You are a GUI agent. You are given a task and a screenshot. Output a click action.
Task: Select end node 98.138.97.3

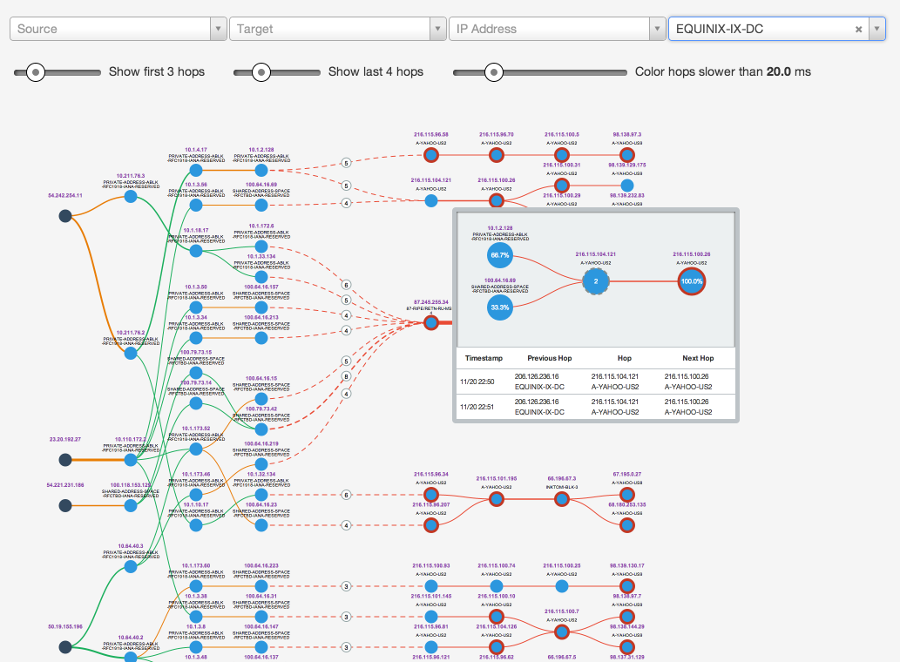[x=627, y=155]
